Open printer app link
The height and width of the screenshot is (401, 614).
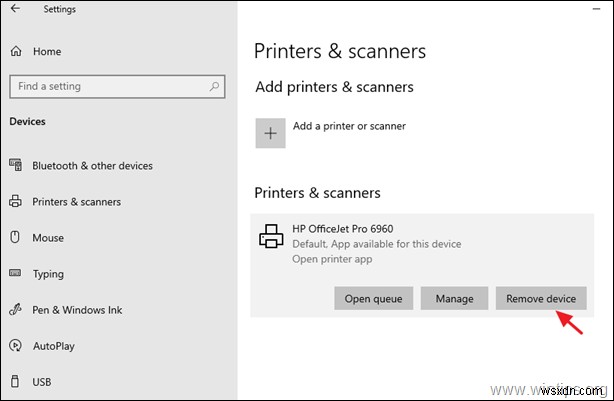click(332, 259)
